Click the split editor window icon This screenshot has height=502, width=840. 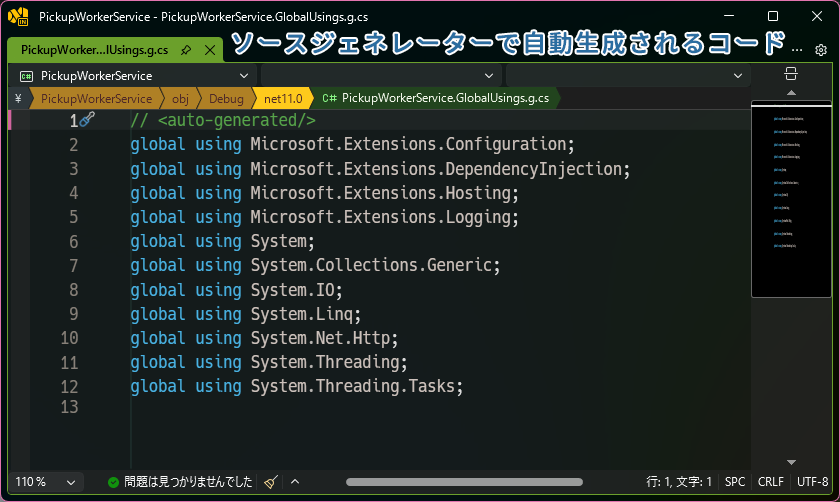click(x=791, y=74)
